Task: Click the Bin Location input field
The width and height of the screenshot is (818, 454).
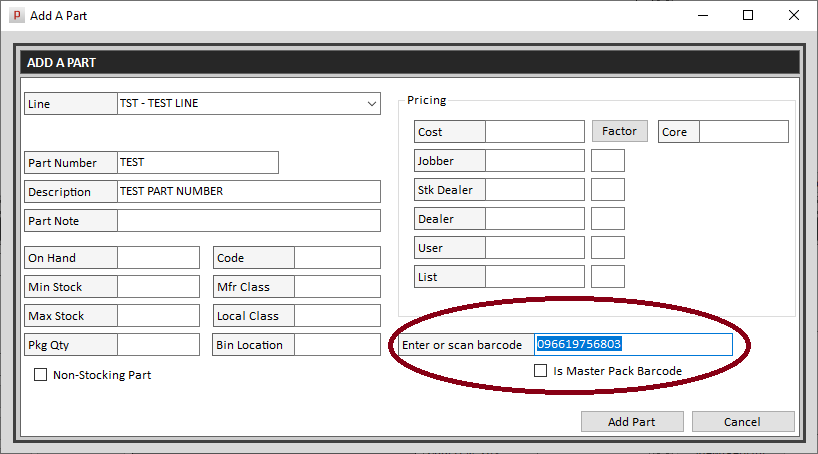Action: (338, 344)
